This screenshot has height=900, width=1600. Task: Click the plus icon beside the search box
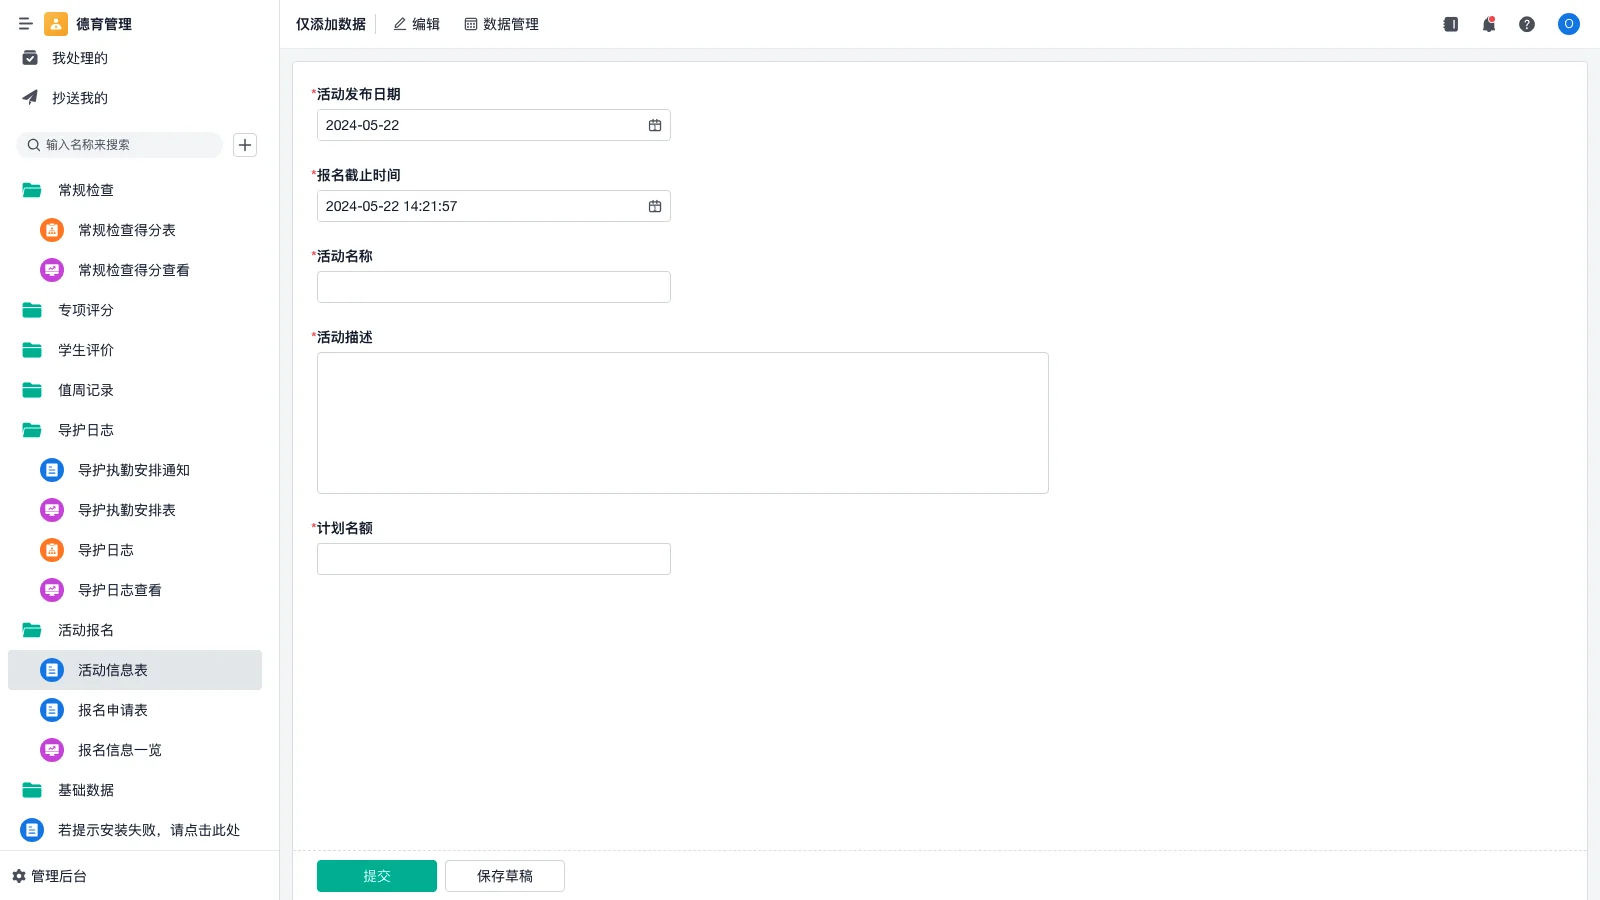[245, 145]
